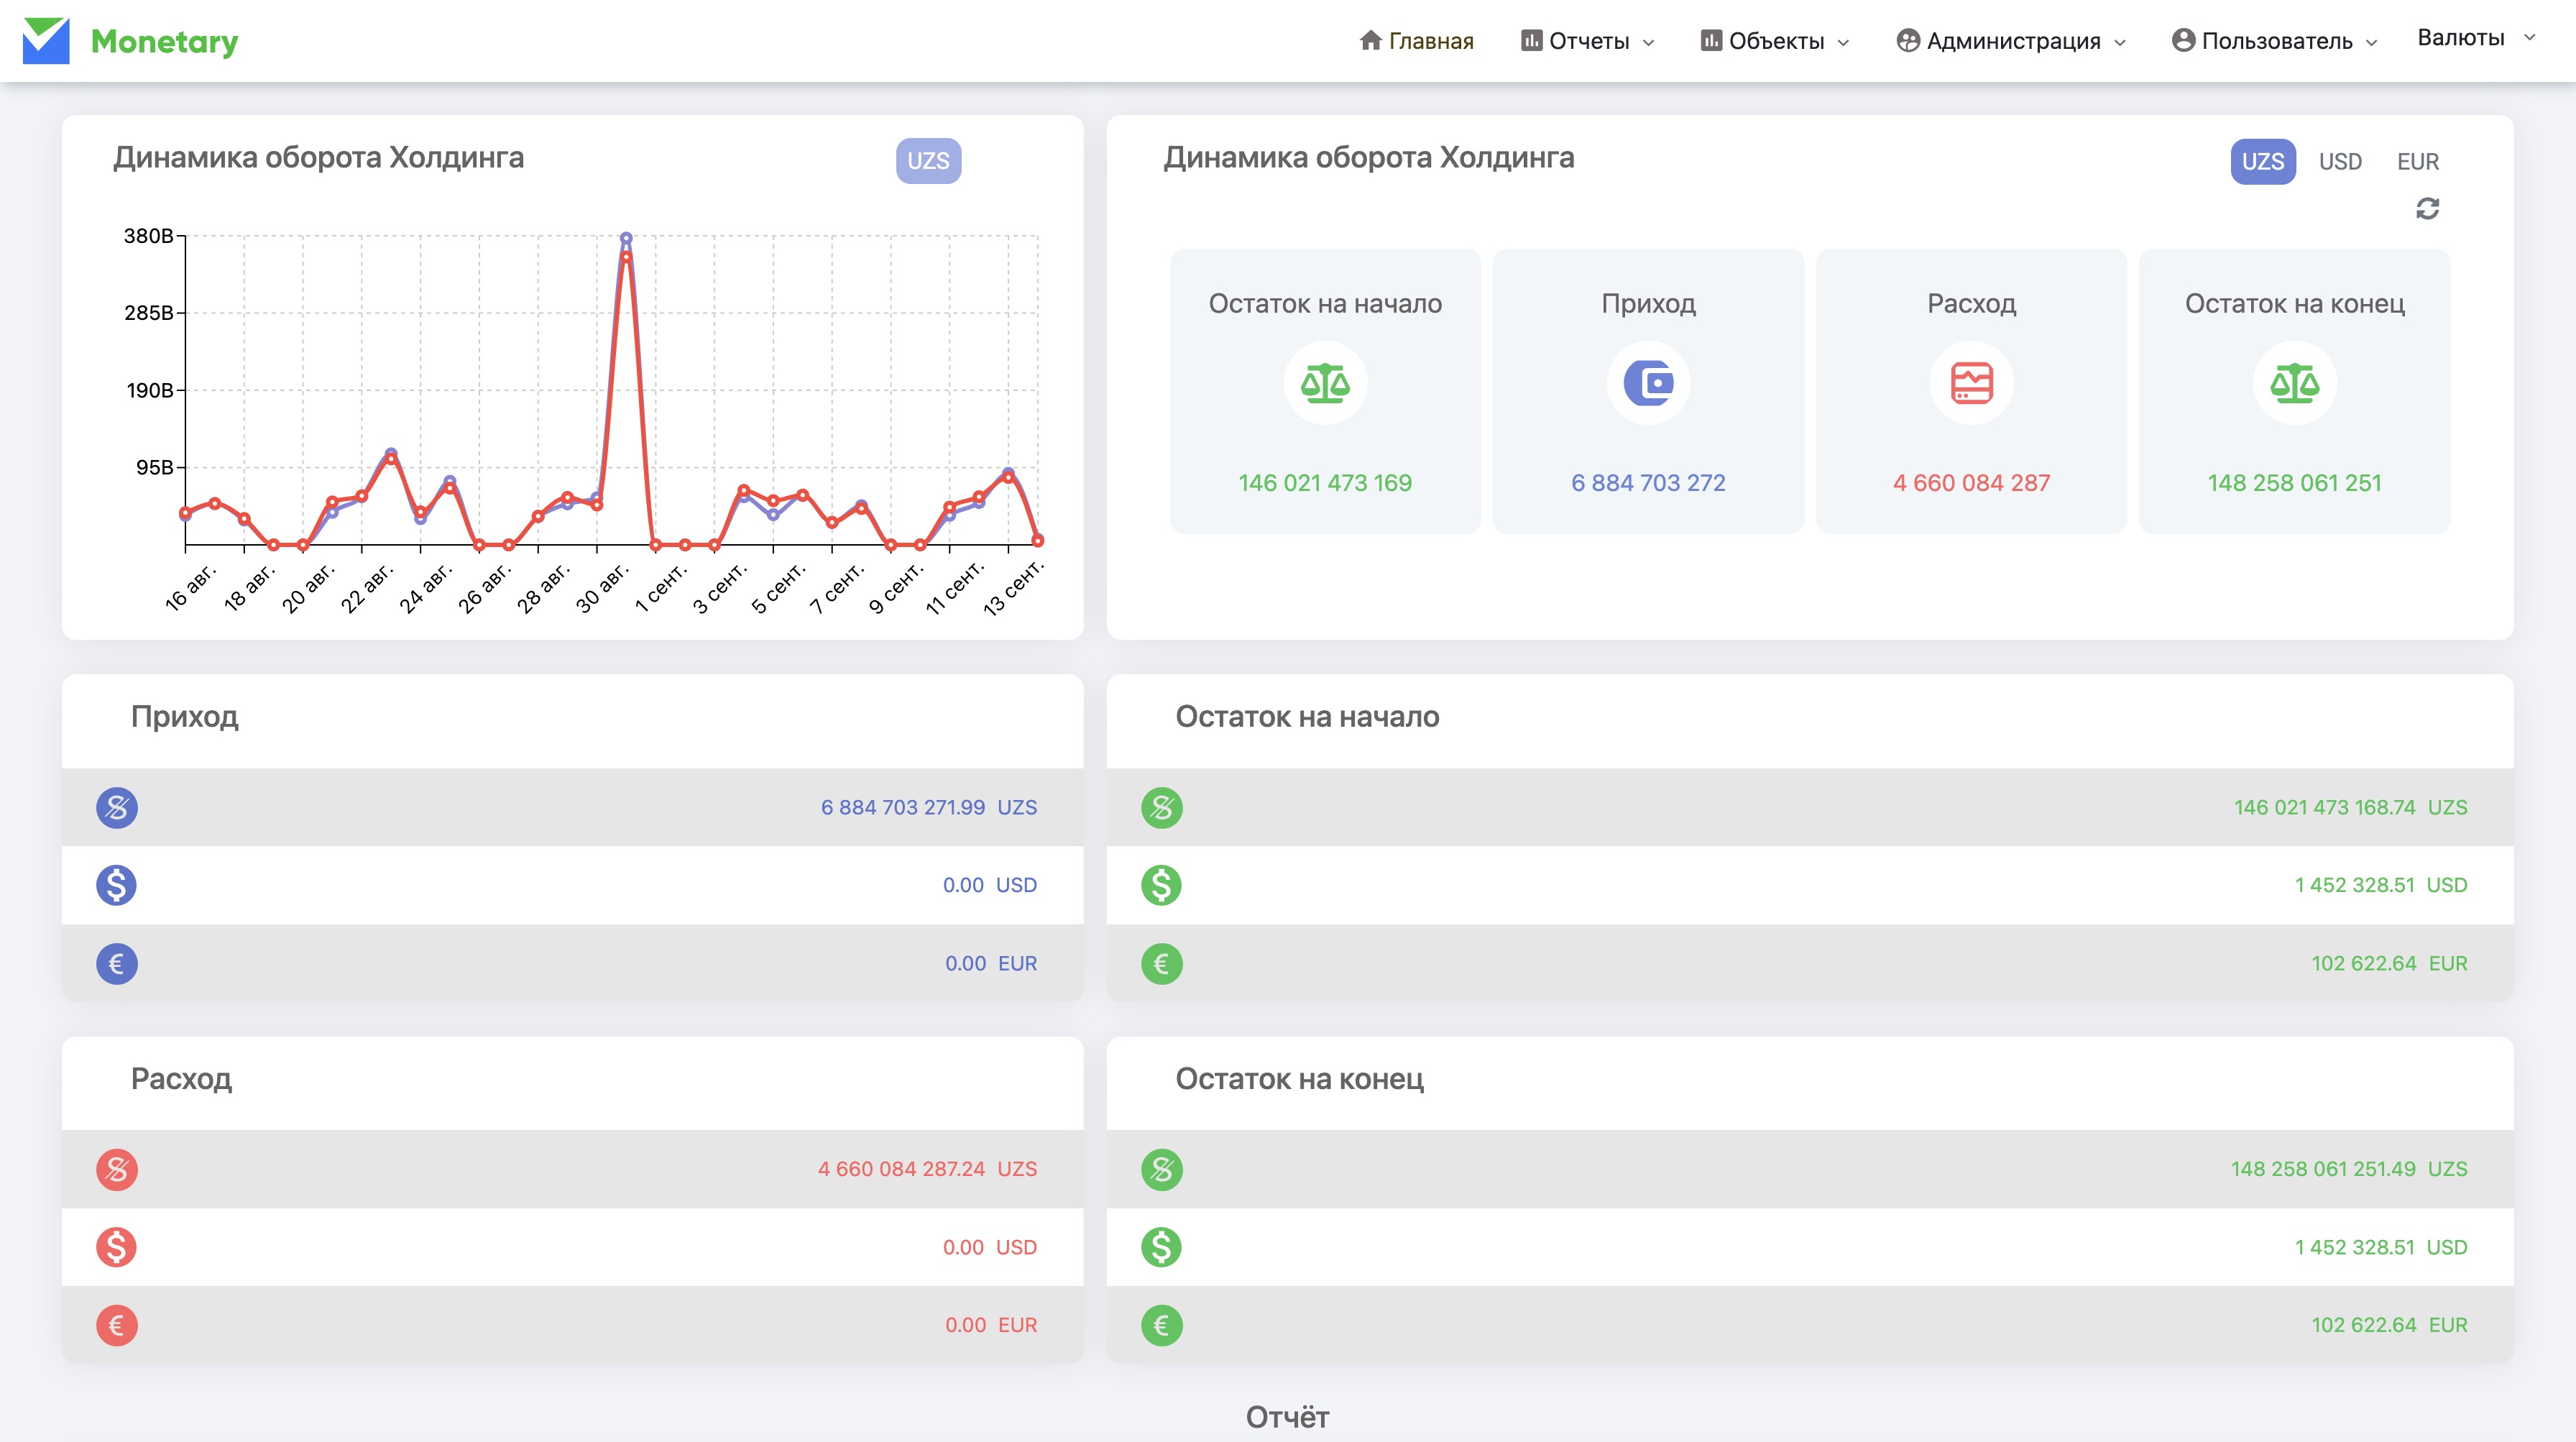Click the red chart icon in Расход card
2576x1442 pixels.
[1971, 383]
